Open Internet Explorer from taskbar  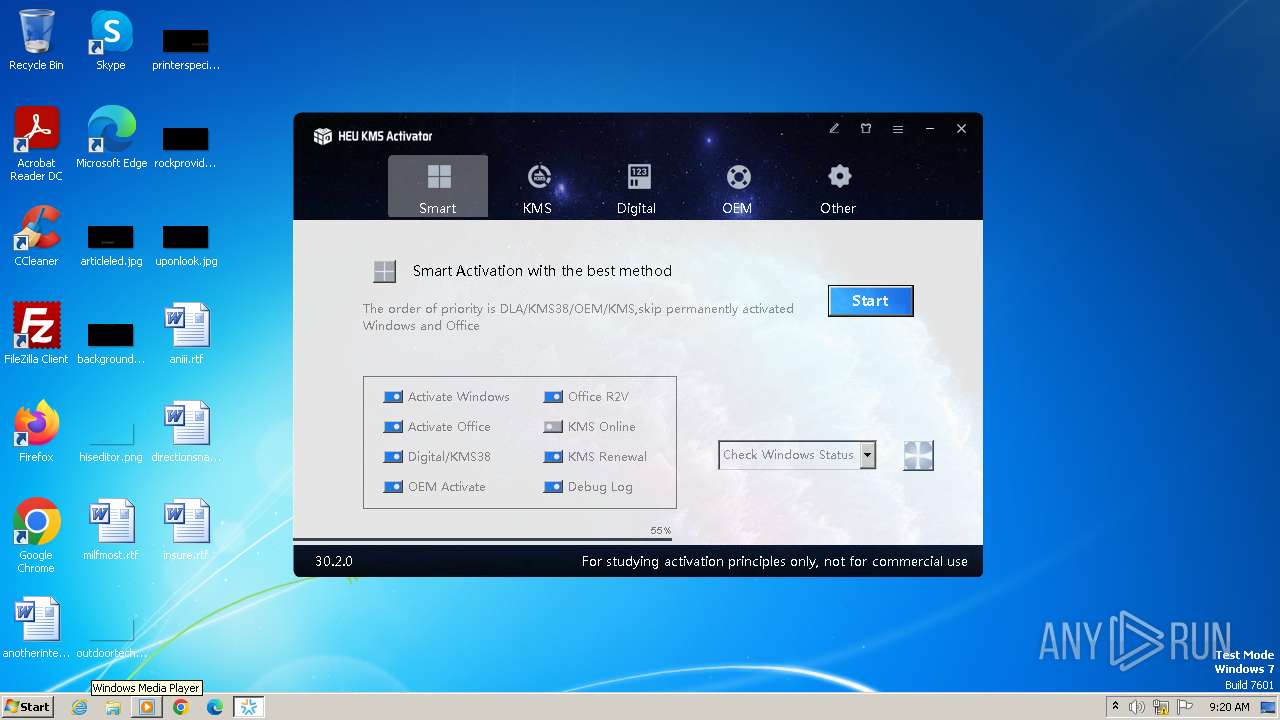click(80, 707)
